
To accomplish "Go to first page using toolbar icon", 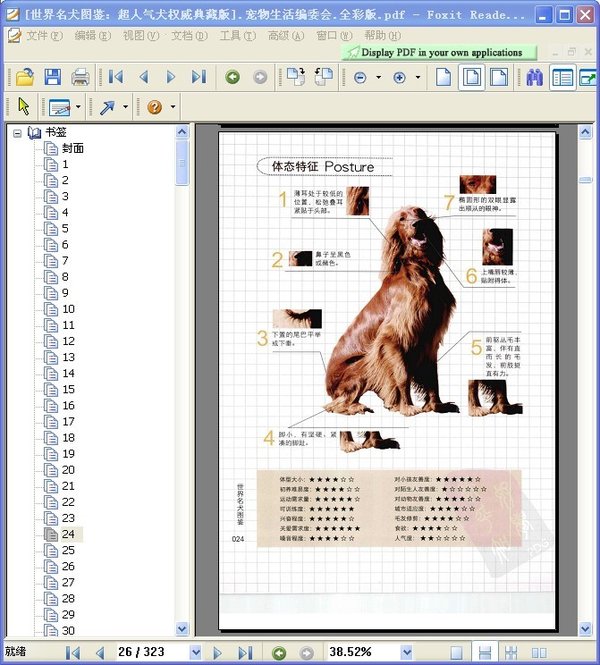I will tap(116, 77).
